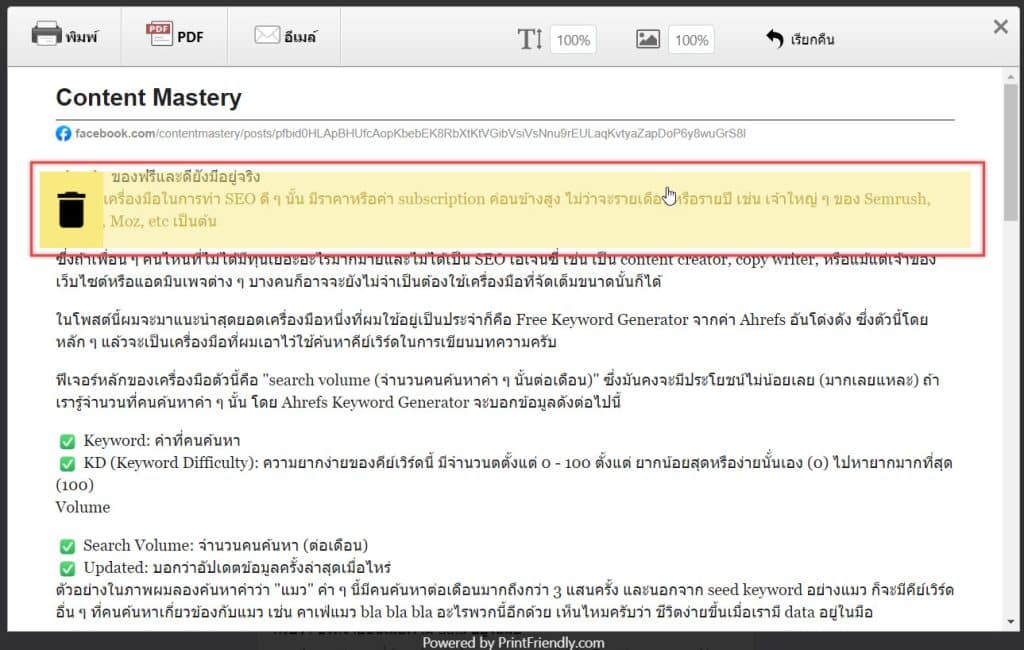
Task: Click the Facebook logo icon beside the URL
Action: pyautogui.click(x=63, y=133)
